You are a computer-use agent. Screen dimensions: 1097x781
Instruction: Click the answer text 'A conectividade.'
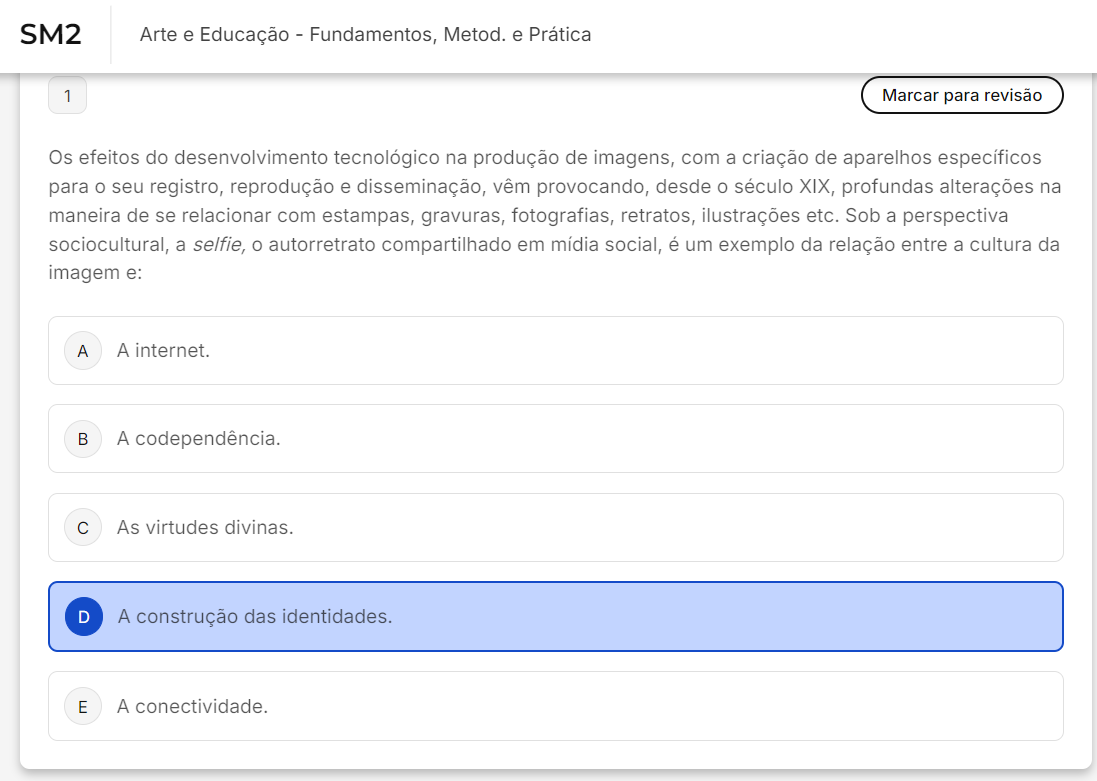[192, 707]
